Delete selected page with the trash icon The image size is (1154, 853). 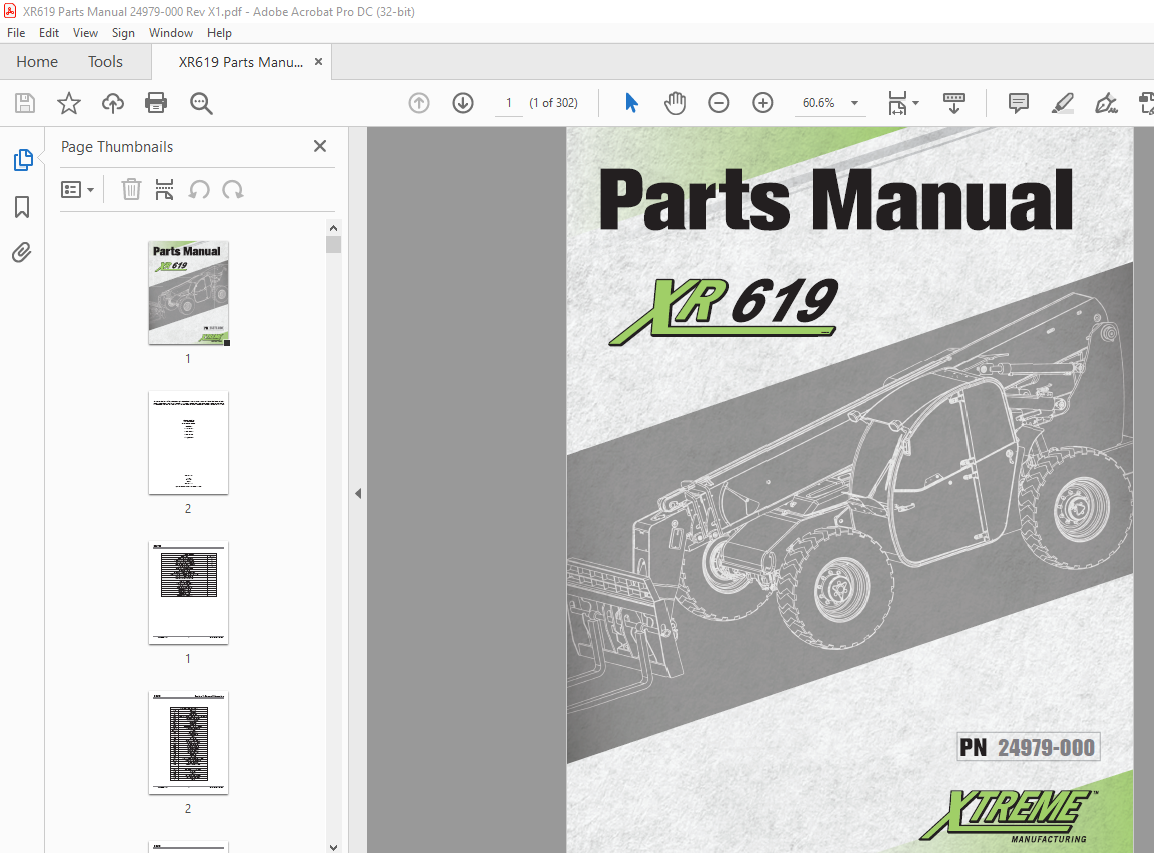131,190
